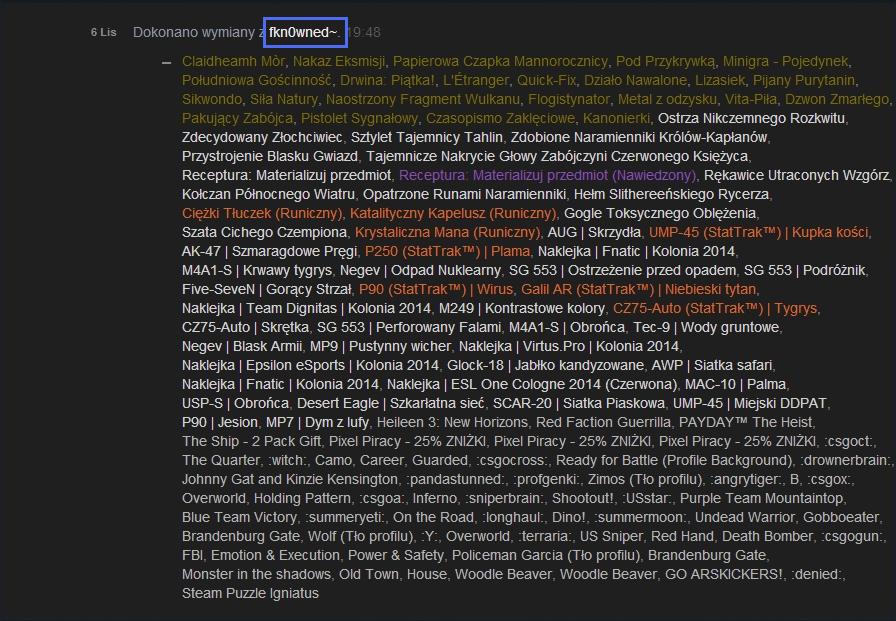Open Zdobione Naramienniki Królów-Kapłanów

point(639,137)
